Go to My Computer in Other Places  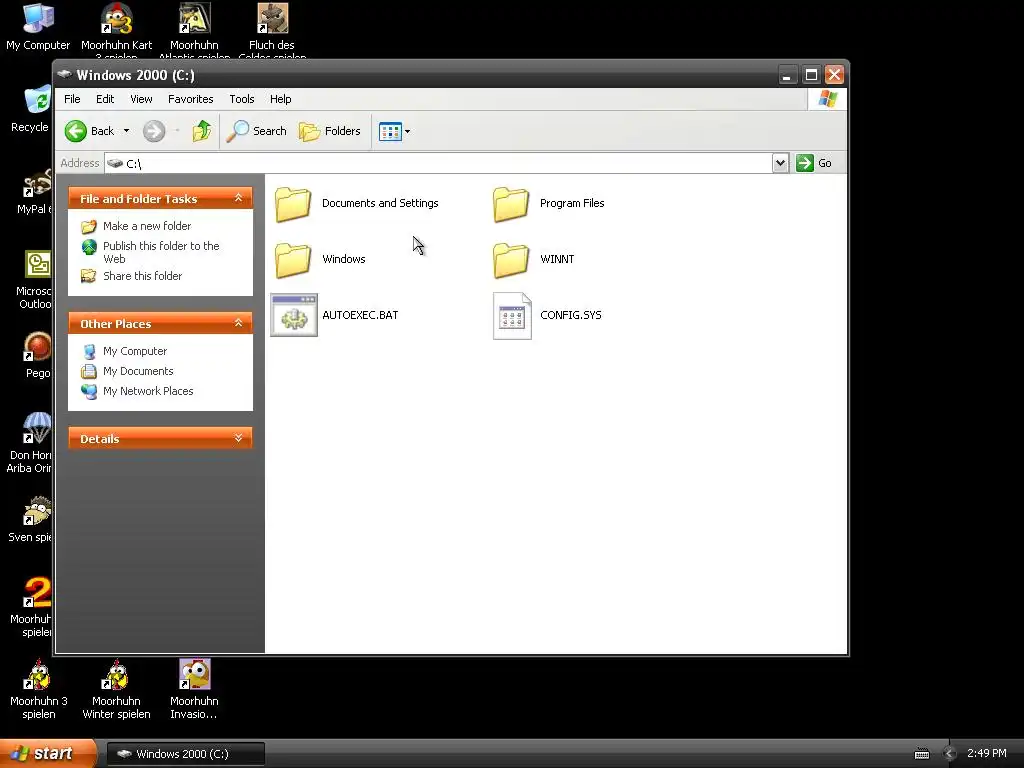click(135, 351)
